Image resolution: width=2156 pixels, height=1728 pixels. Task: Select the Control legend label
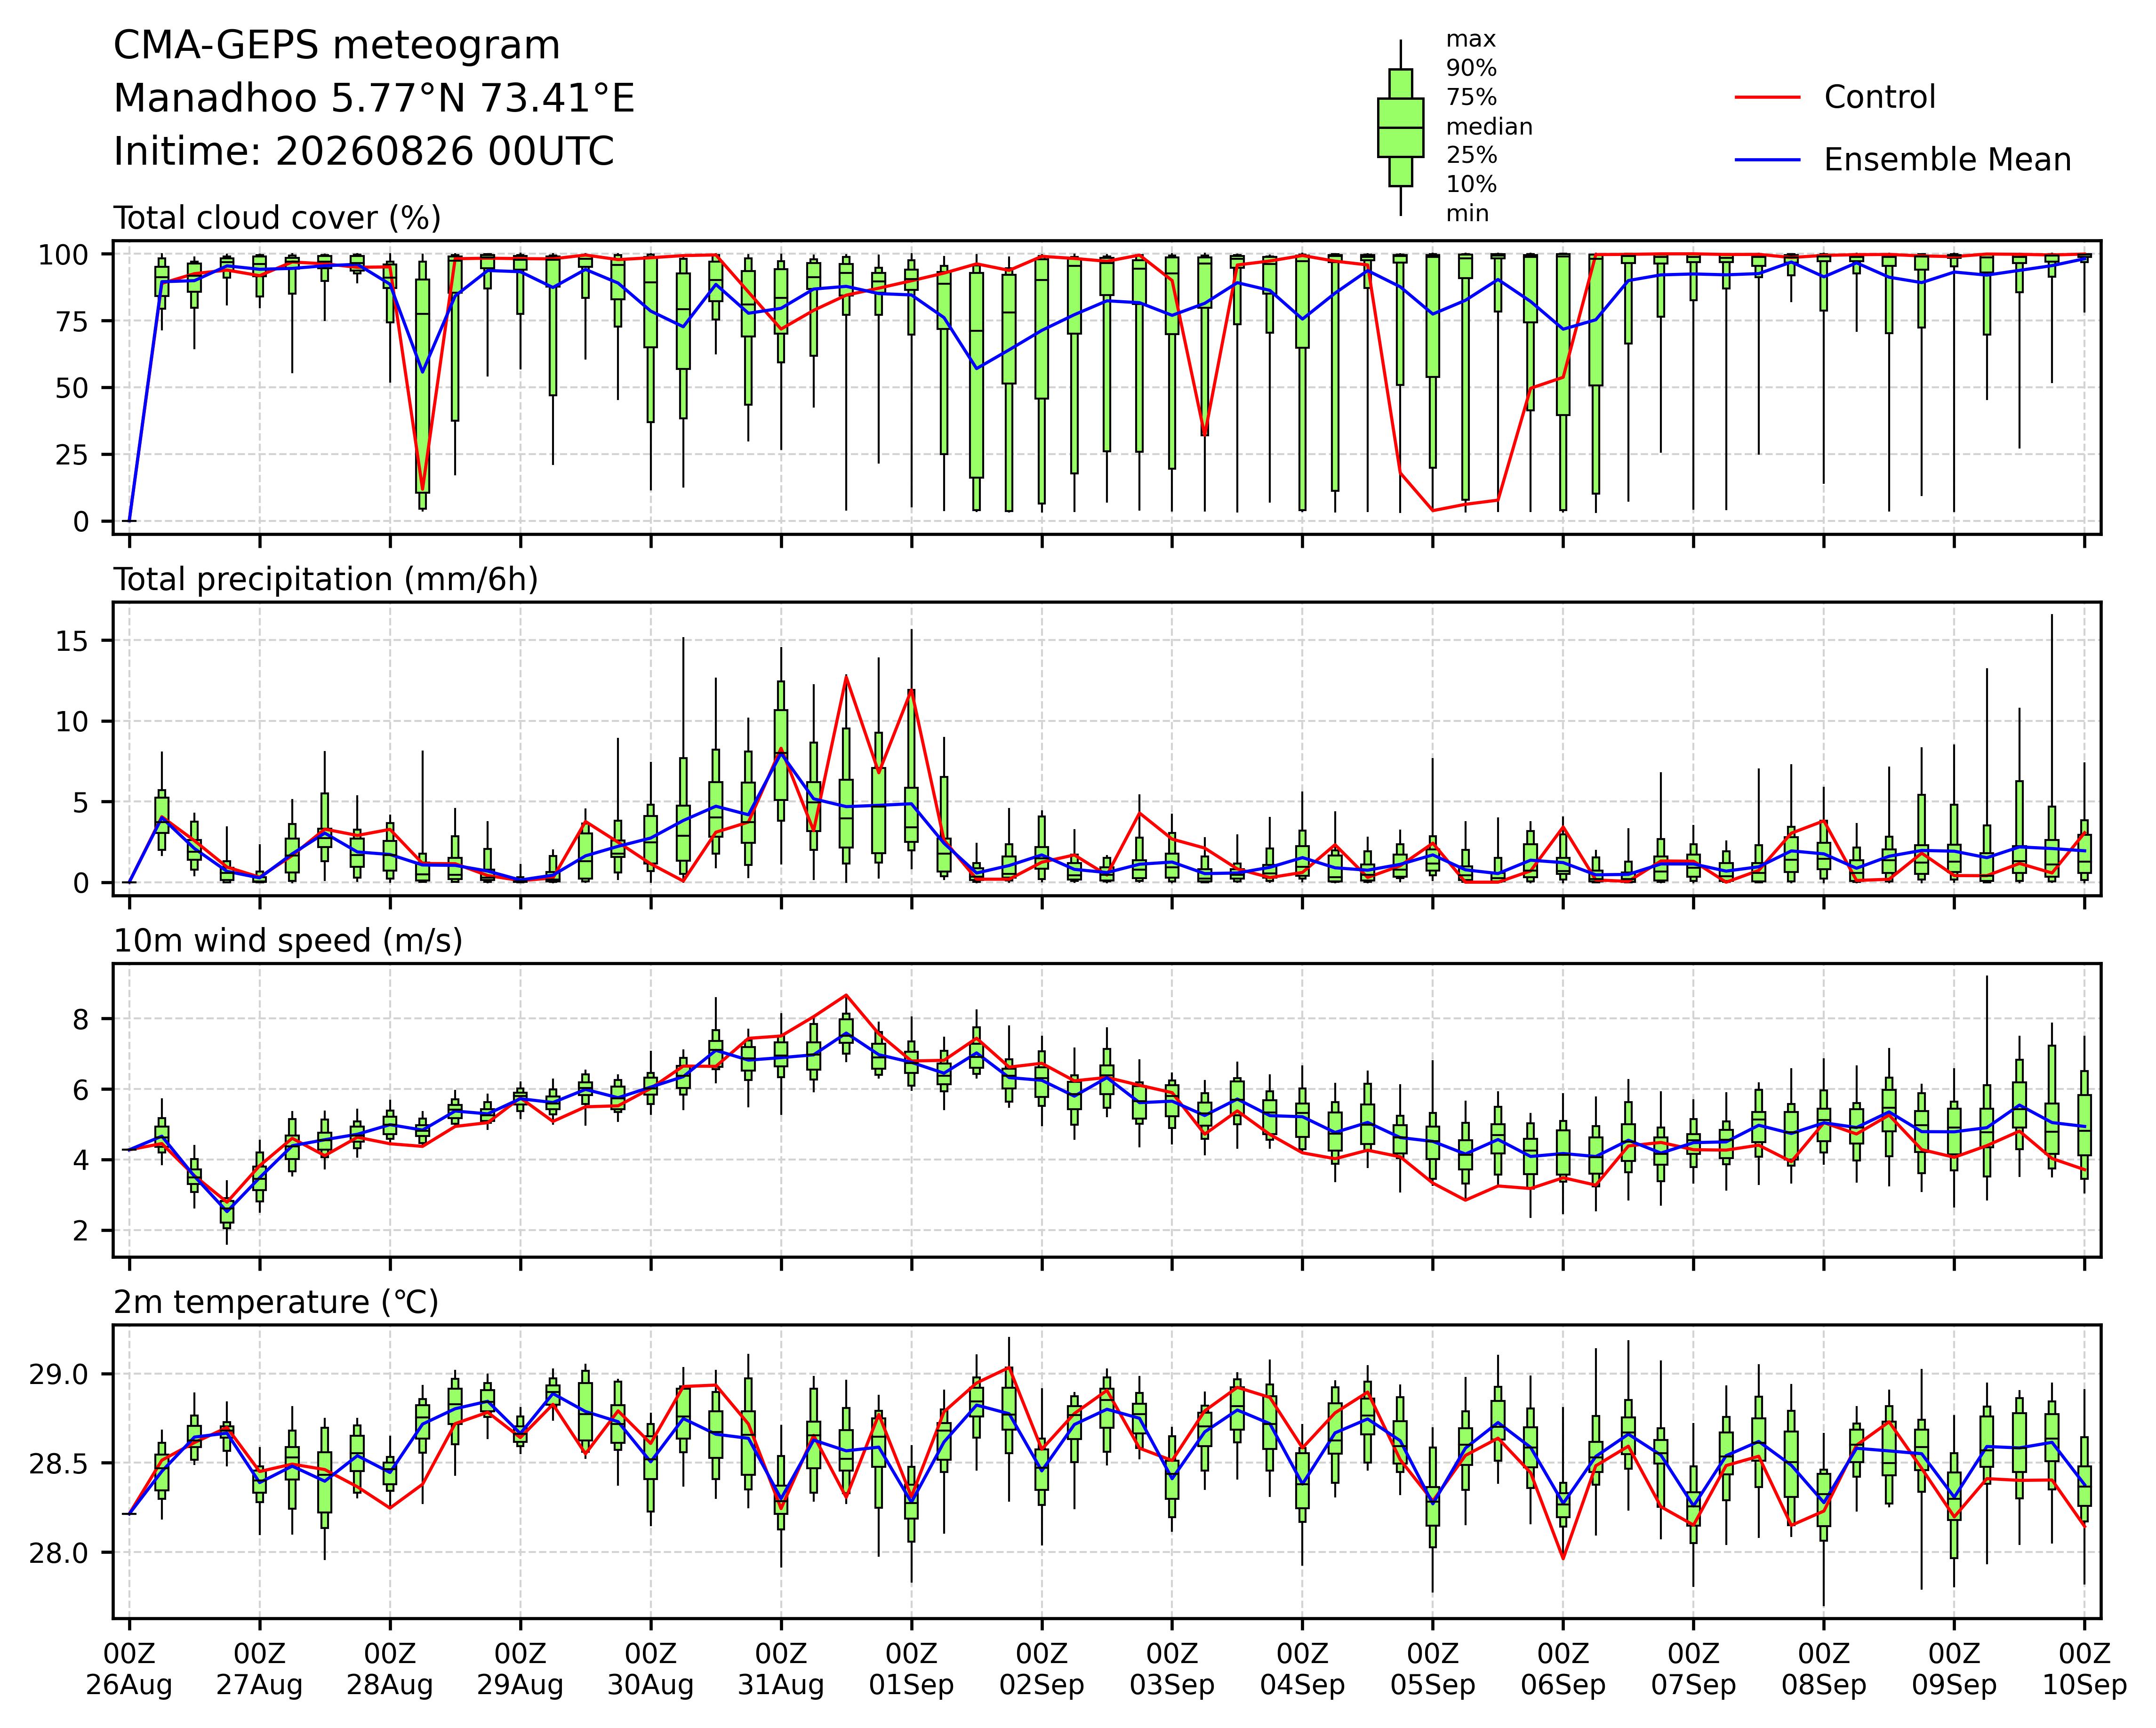1879,98
